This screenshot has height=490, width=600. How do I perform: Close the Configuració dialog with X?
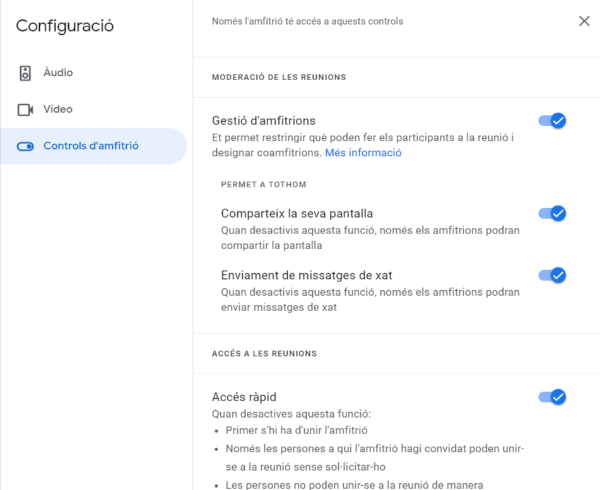tap(584, 21)
